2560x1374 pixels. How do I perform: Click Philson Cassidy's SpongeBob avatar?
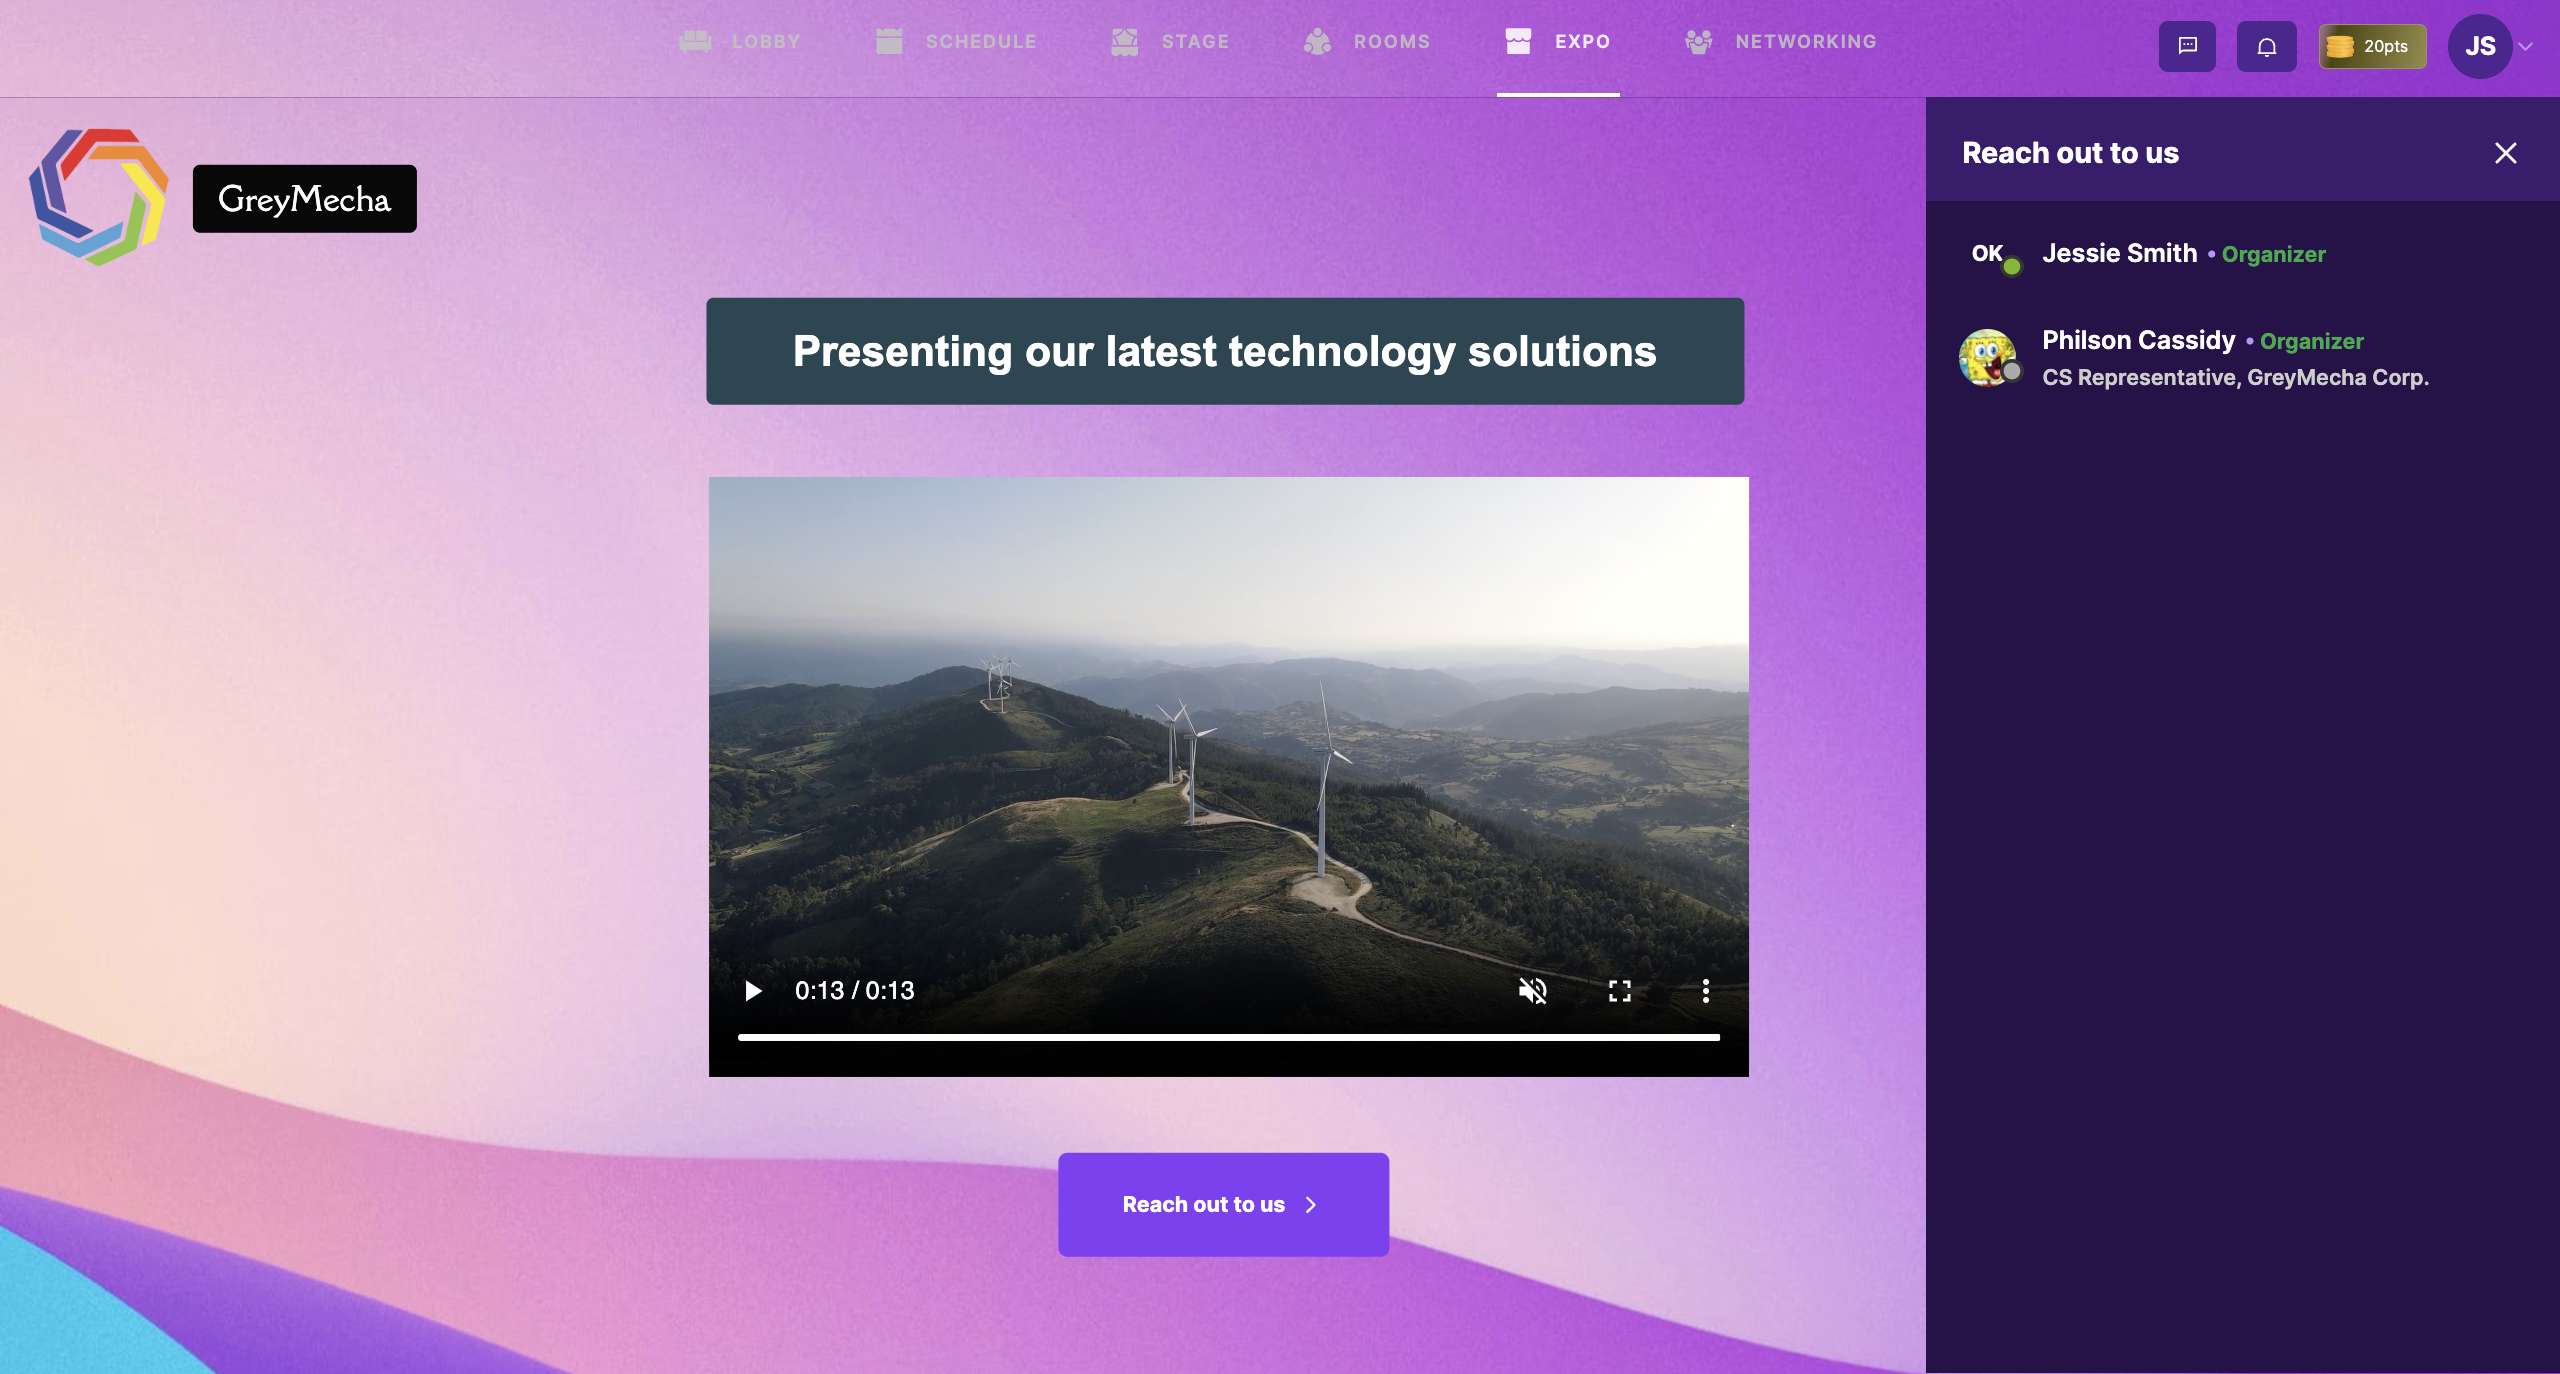[x=1987, y=357]
